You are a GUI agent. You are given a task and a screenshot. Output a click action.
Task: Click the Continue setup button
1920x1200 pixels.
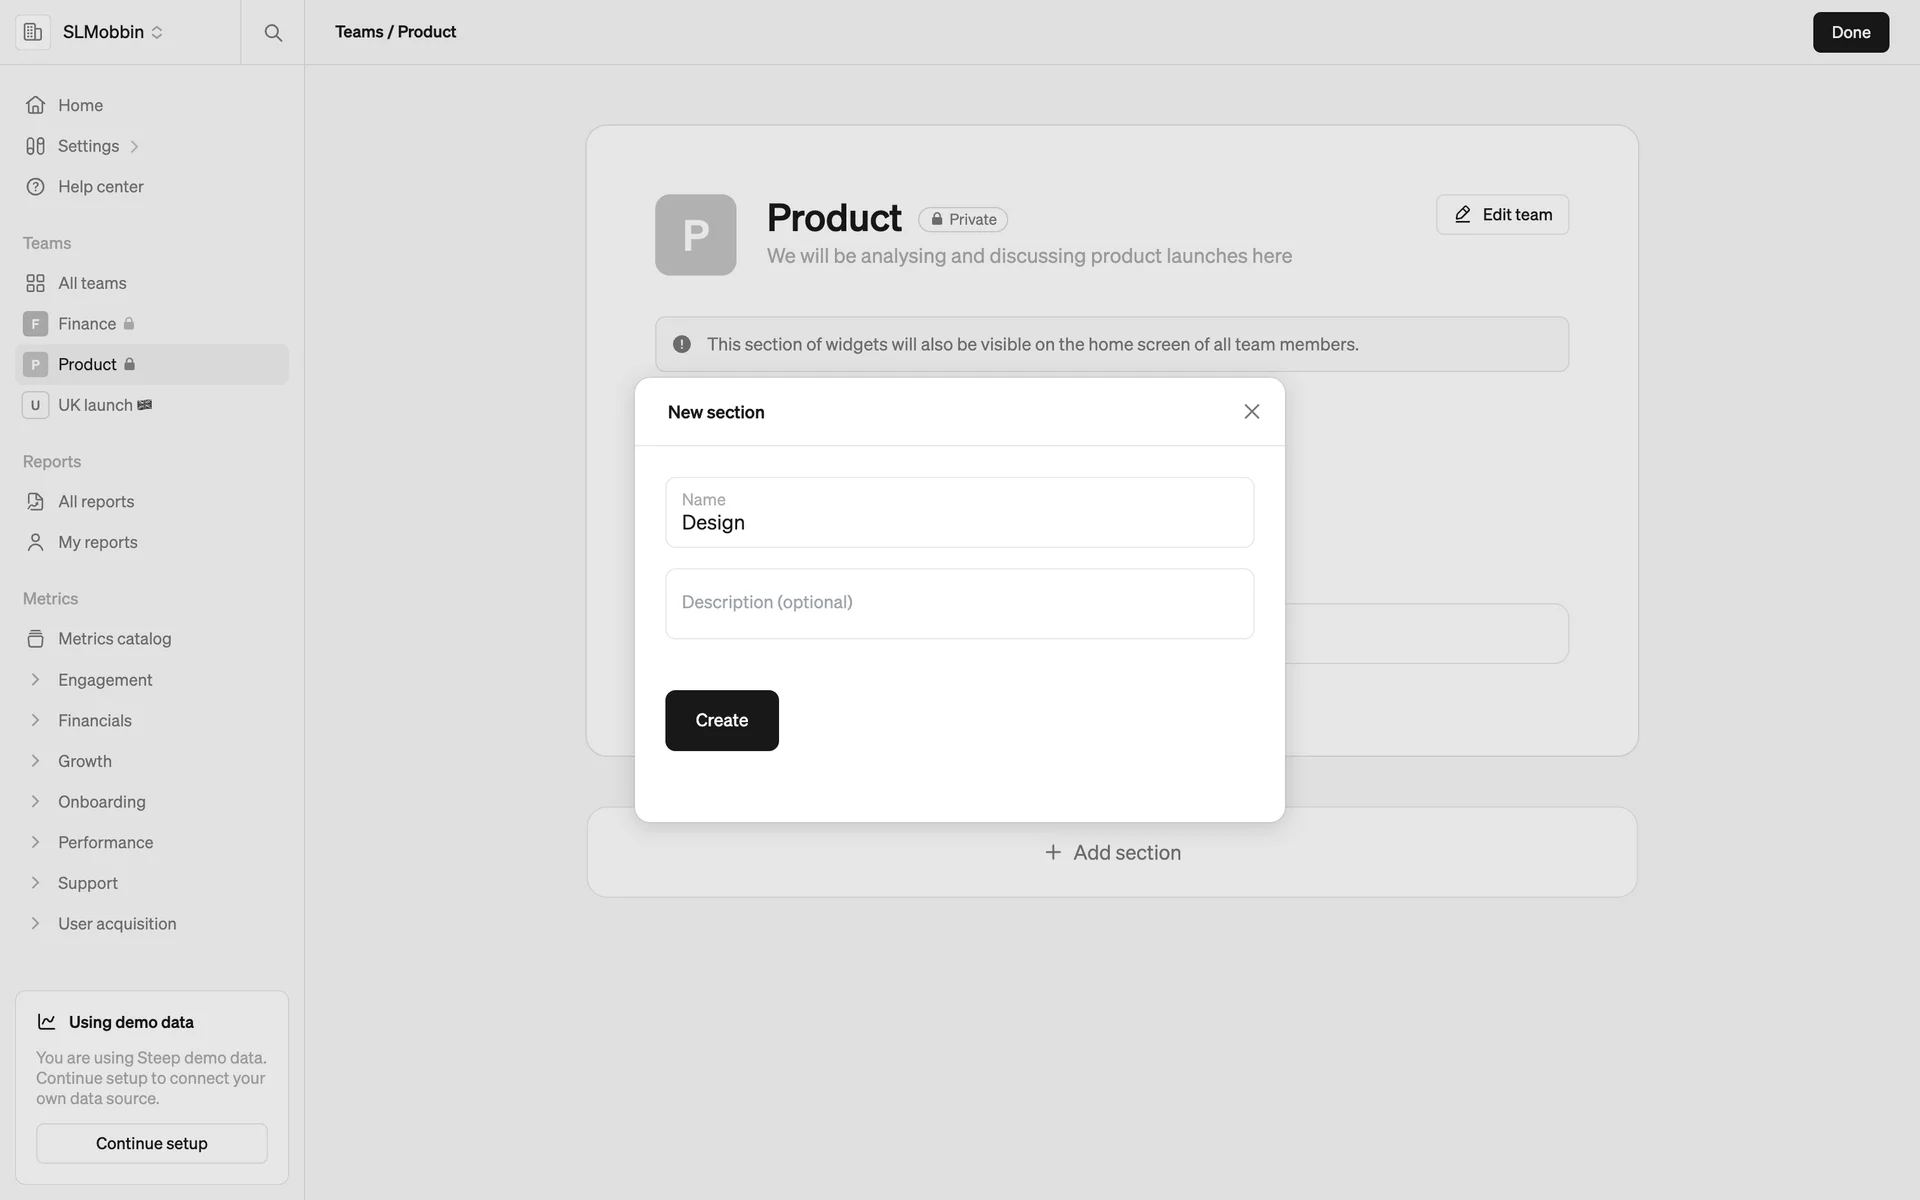[x=152, y=1143]
